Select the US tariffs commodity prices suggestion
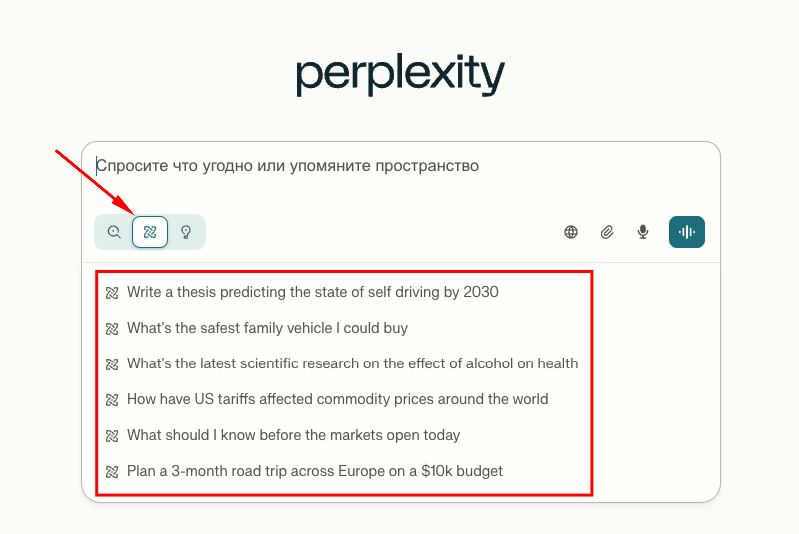The image size is (799, 534). click(x=337, y=399)
